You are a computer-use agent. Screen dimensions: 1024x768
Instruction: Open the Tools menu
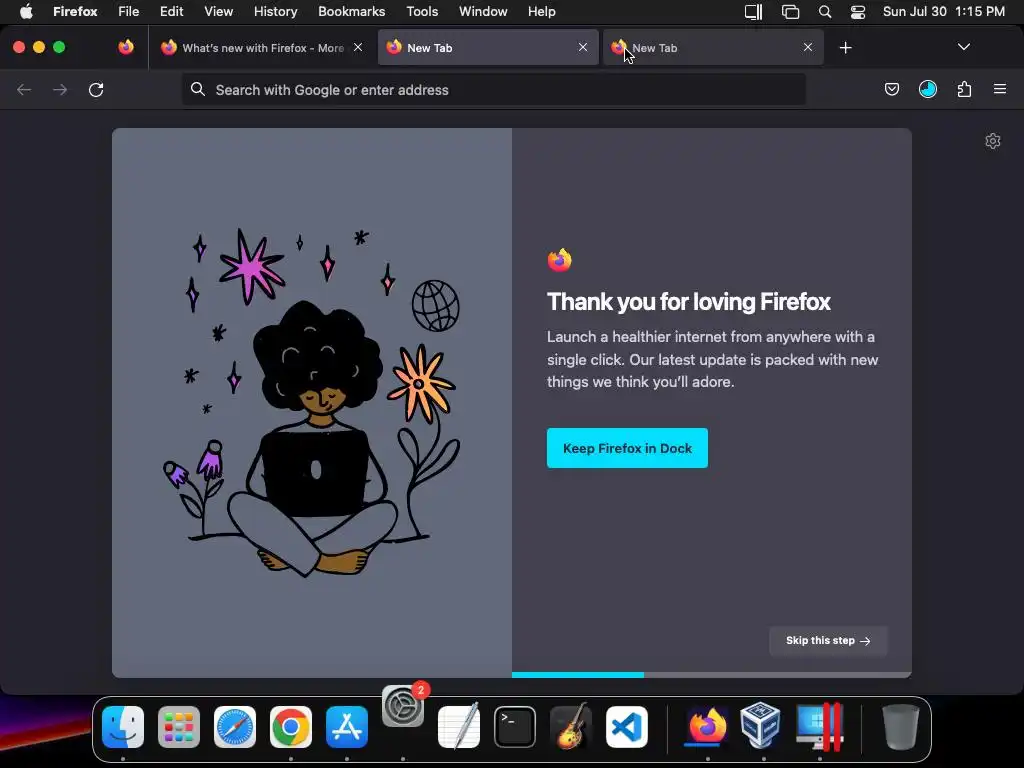point(422,11)
